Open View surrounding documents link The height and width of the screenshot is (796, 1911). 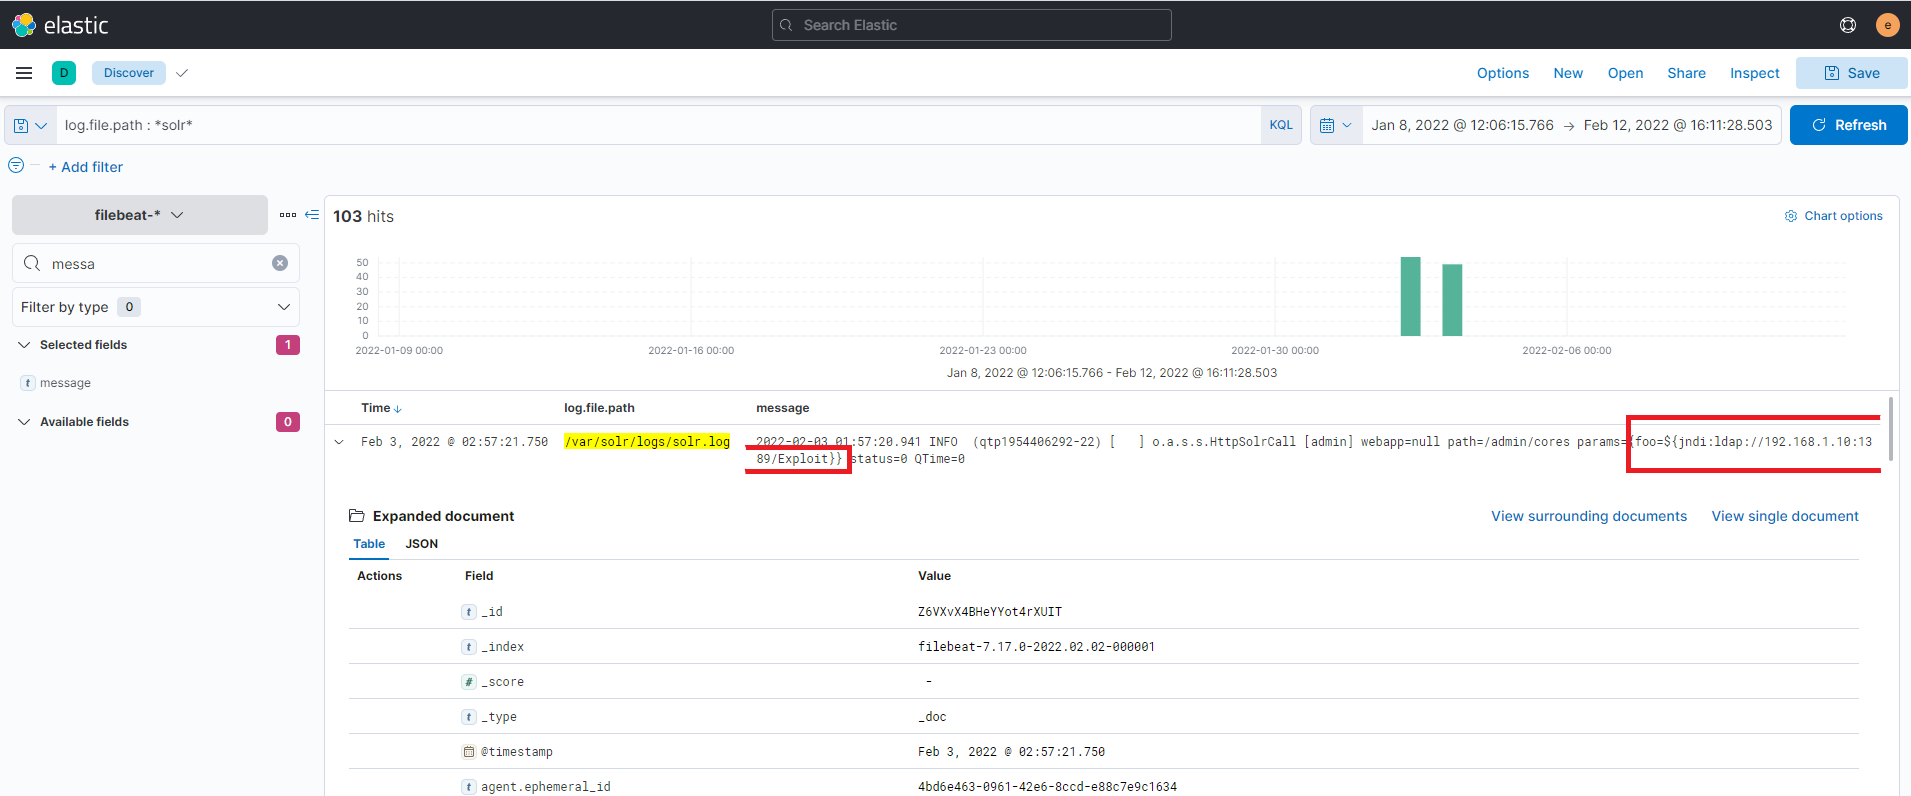pyautogui.click(x=1588, y=516)
